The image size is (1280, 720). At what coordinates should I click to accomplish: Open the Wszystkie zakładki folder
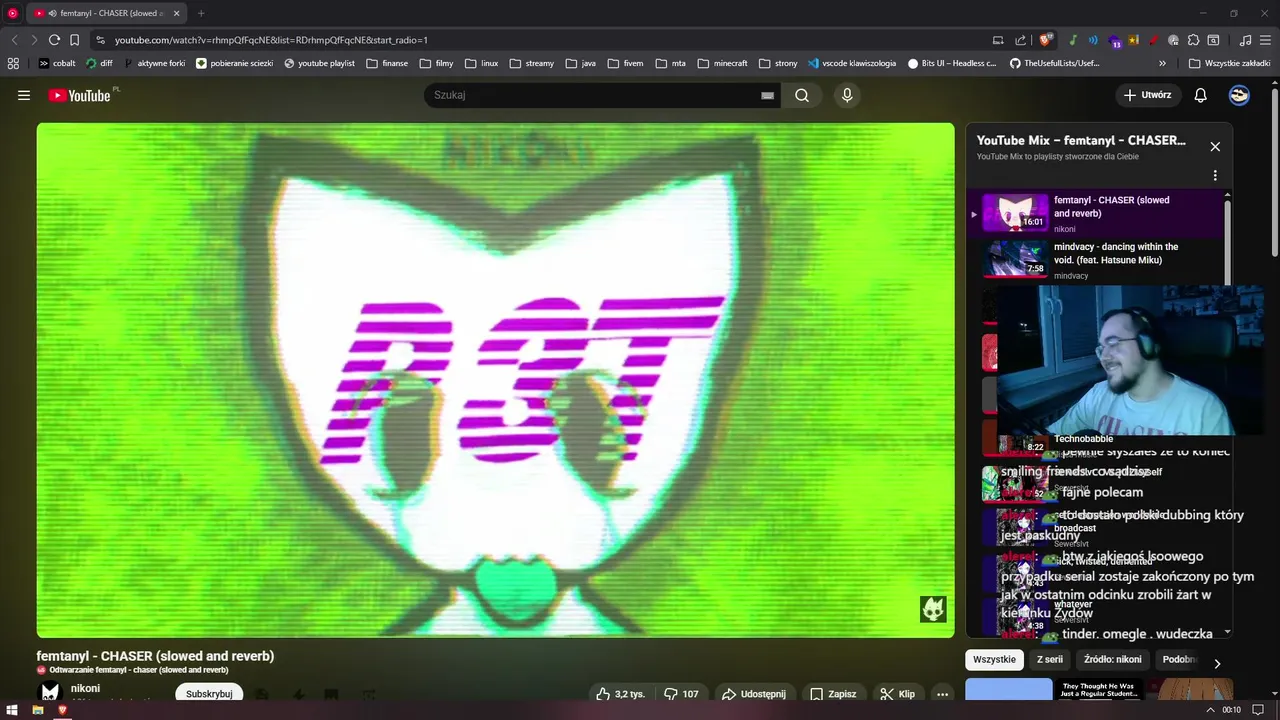1230,63
